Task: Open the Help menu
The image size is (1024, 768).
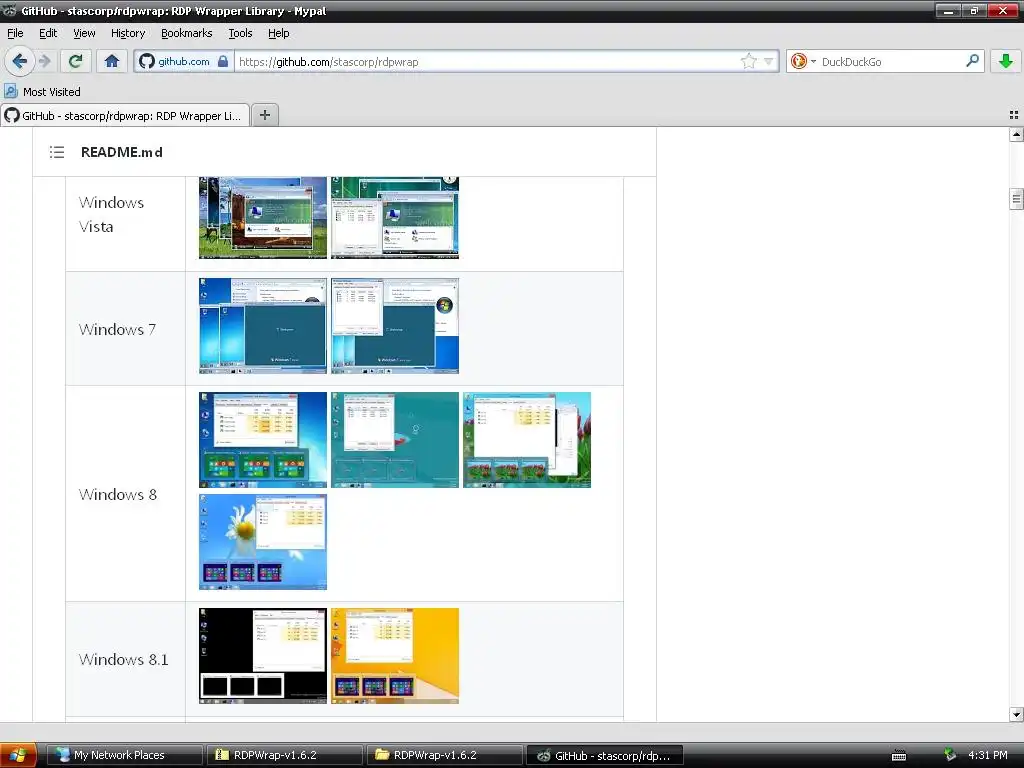Action: [x=278, y=33]
